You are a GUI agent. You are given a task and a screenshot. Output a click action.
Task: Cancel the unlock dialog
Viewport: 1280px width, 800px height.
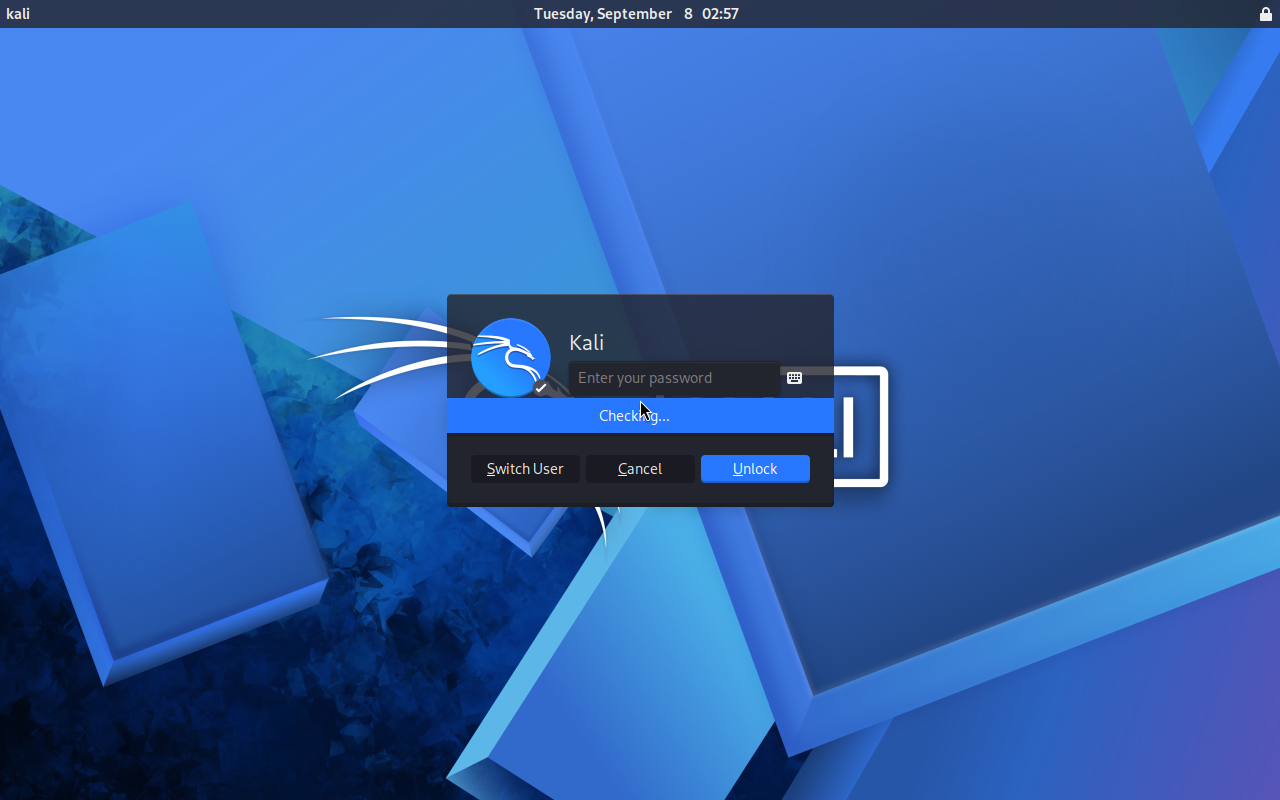click(x=640, y=469)
